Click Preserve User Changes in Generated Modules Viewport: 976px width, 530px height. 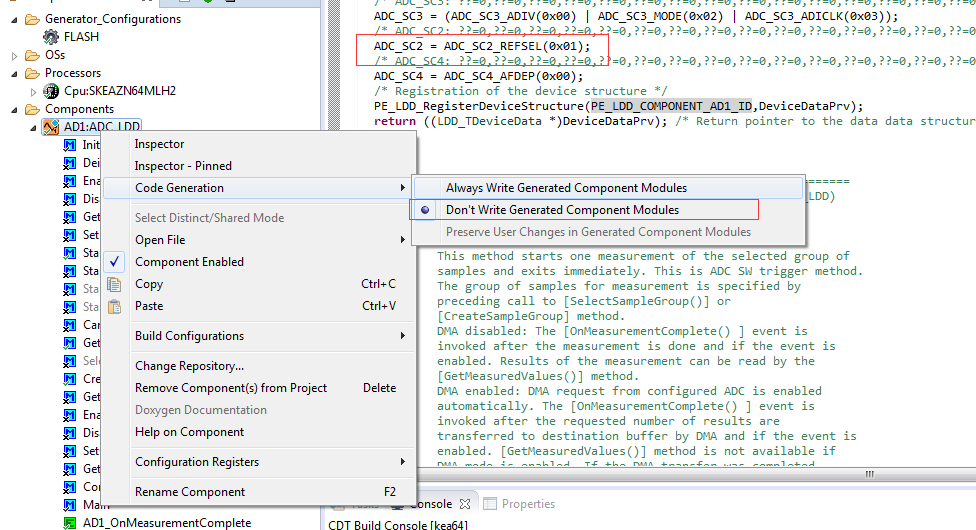[598, 232]
